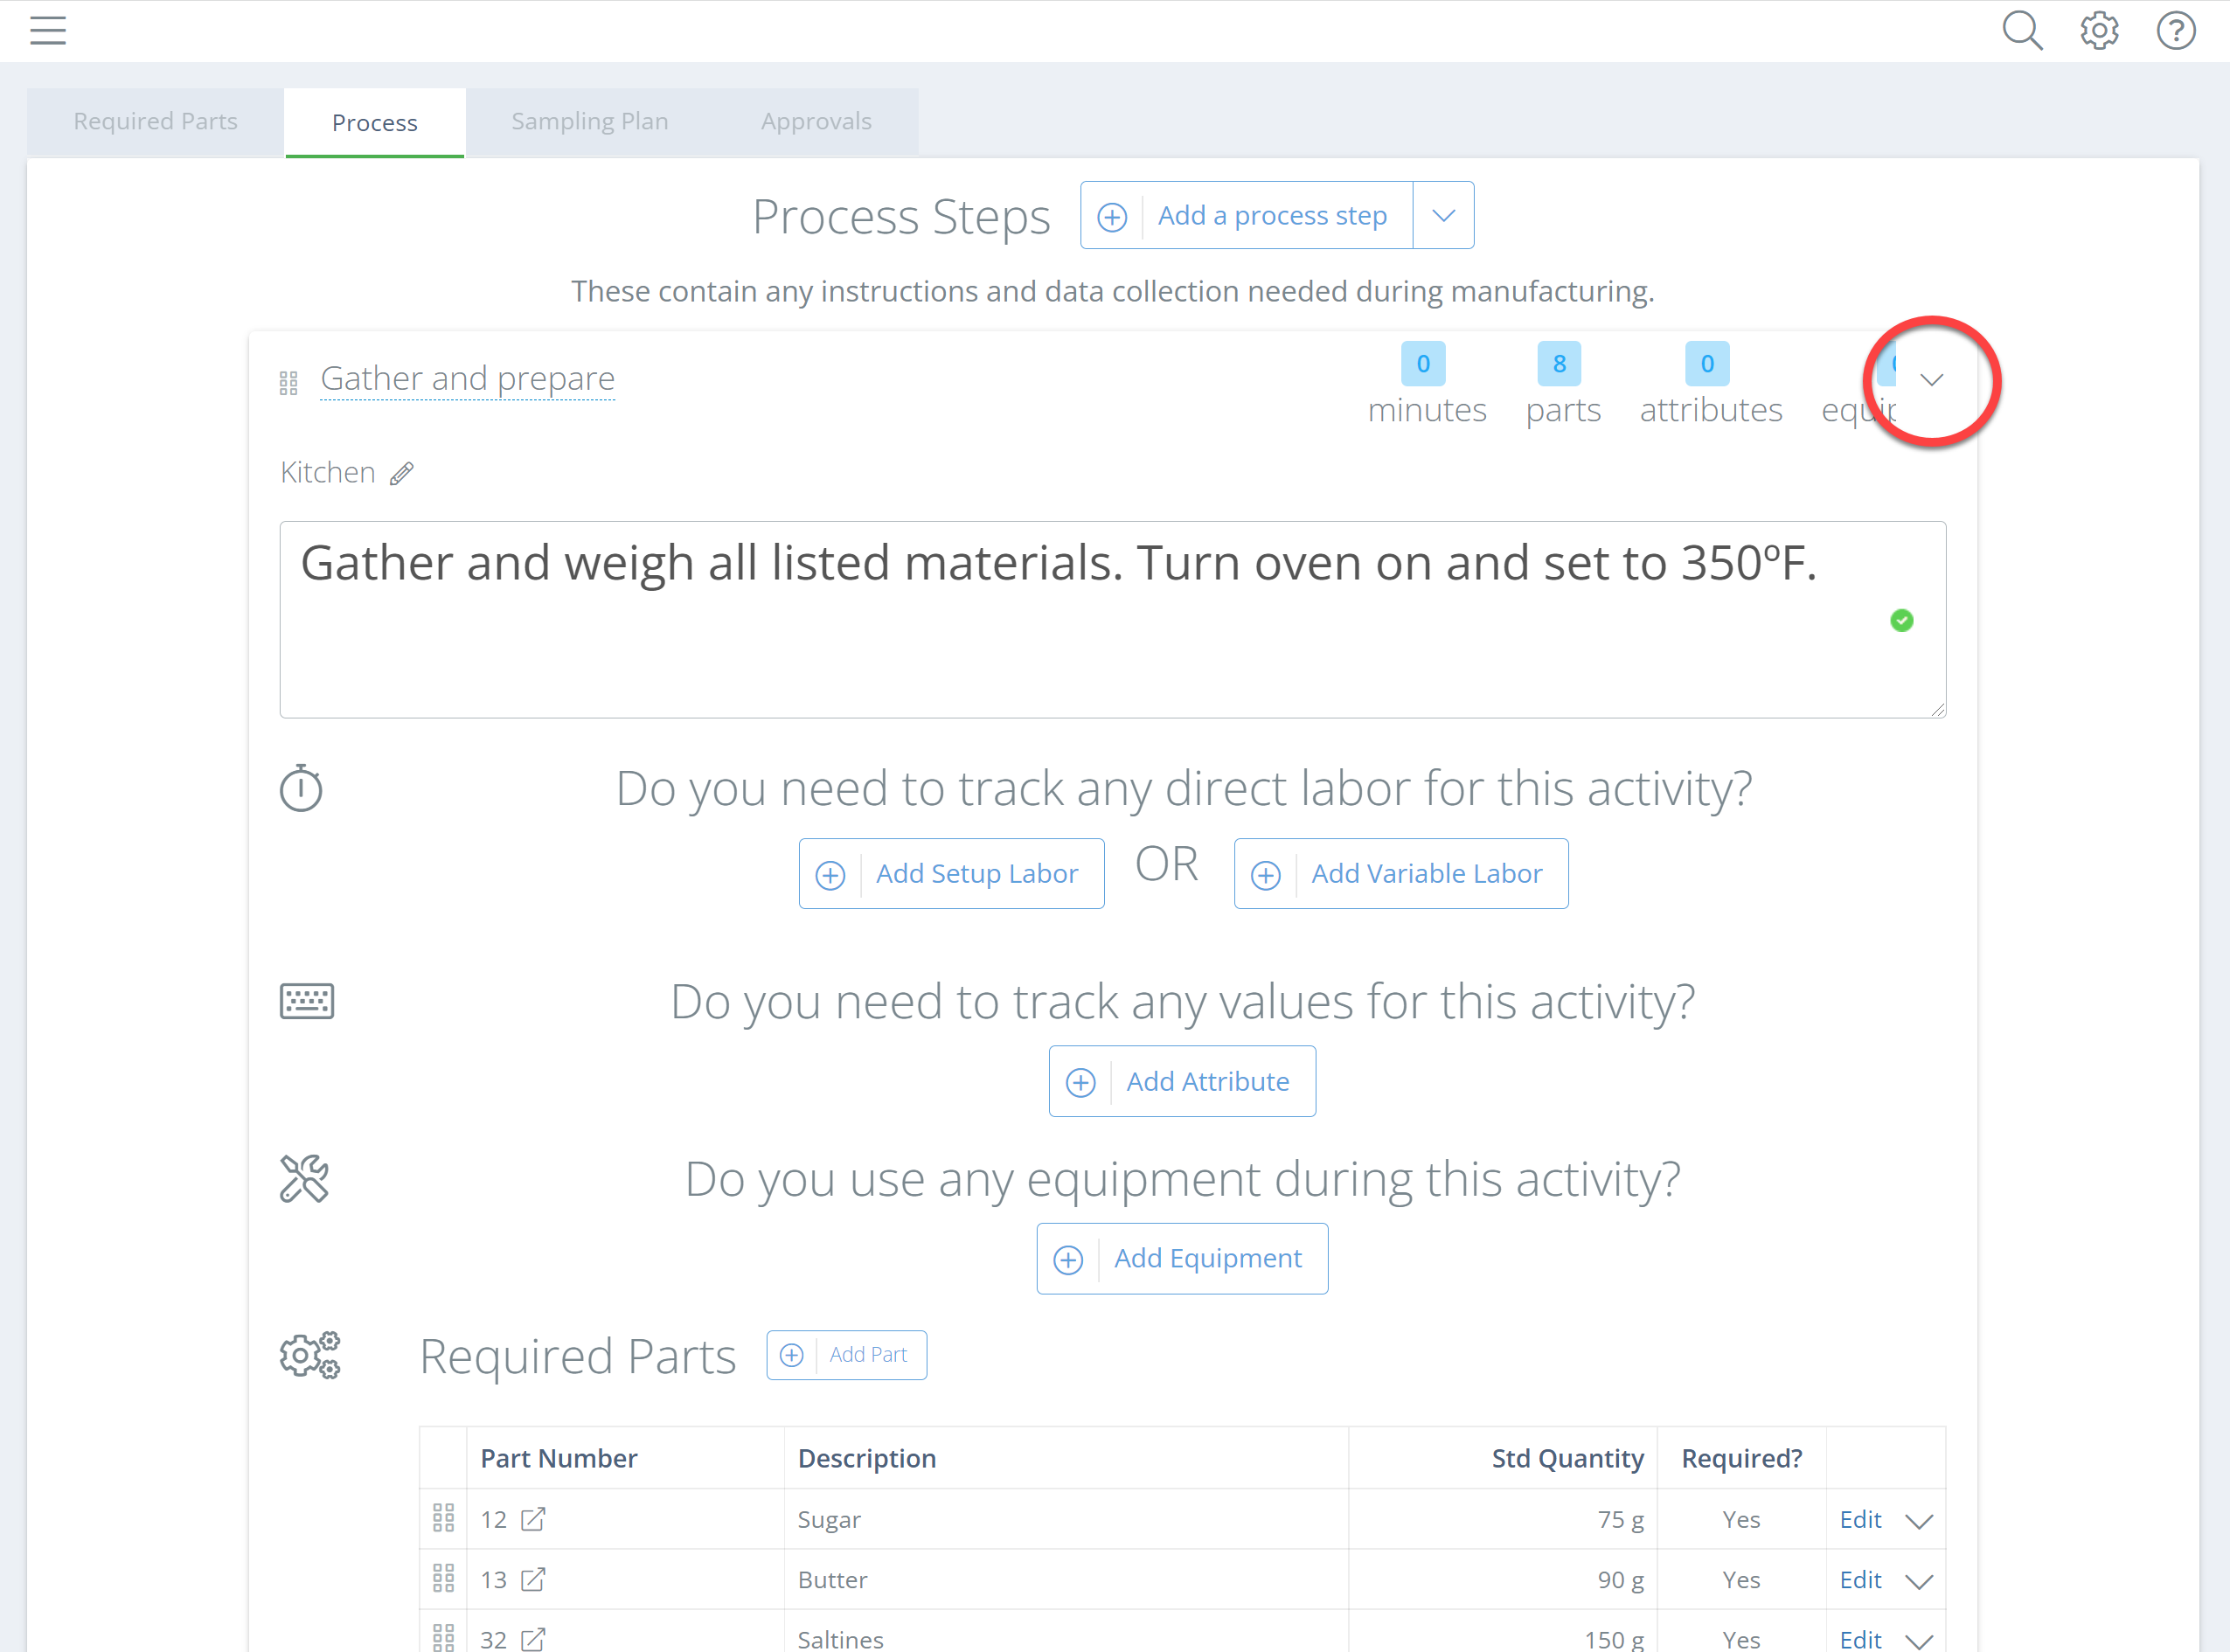Click Add Equipment button
Screen dimensions: 2230x1652
click(x=1182, y=1259)
